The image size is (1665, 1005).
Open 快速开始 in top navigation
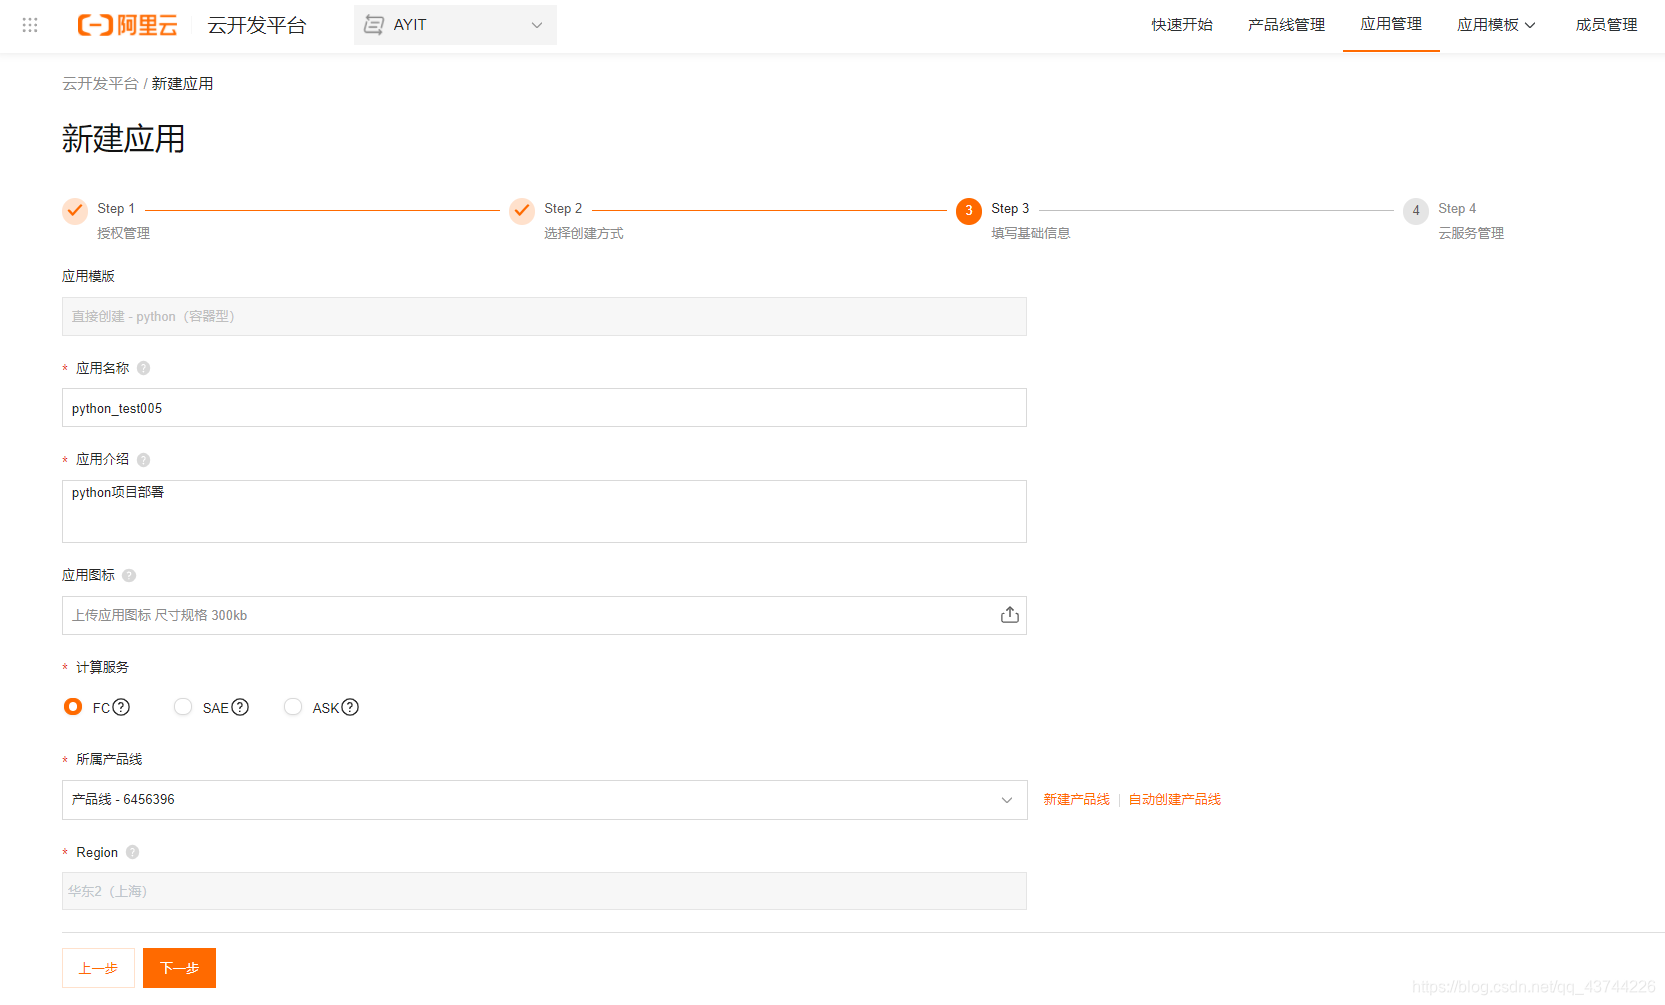1182,25
